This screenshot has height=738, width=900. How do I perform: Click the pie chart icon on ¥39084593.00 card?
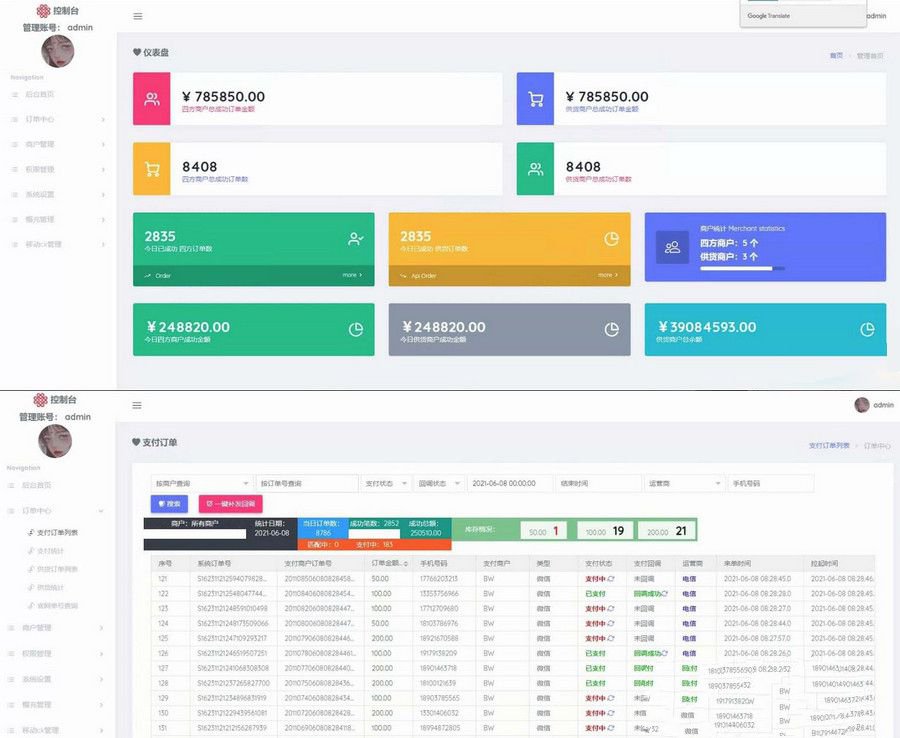pos(867,329)
